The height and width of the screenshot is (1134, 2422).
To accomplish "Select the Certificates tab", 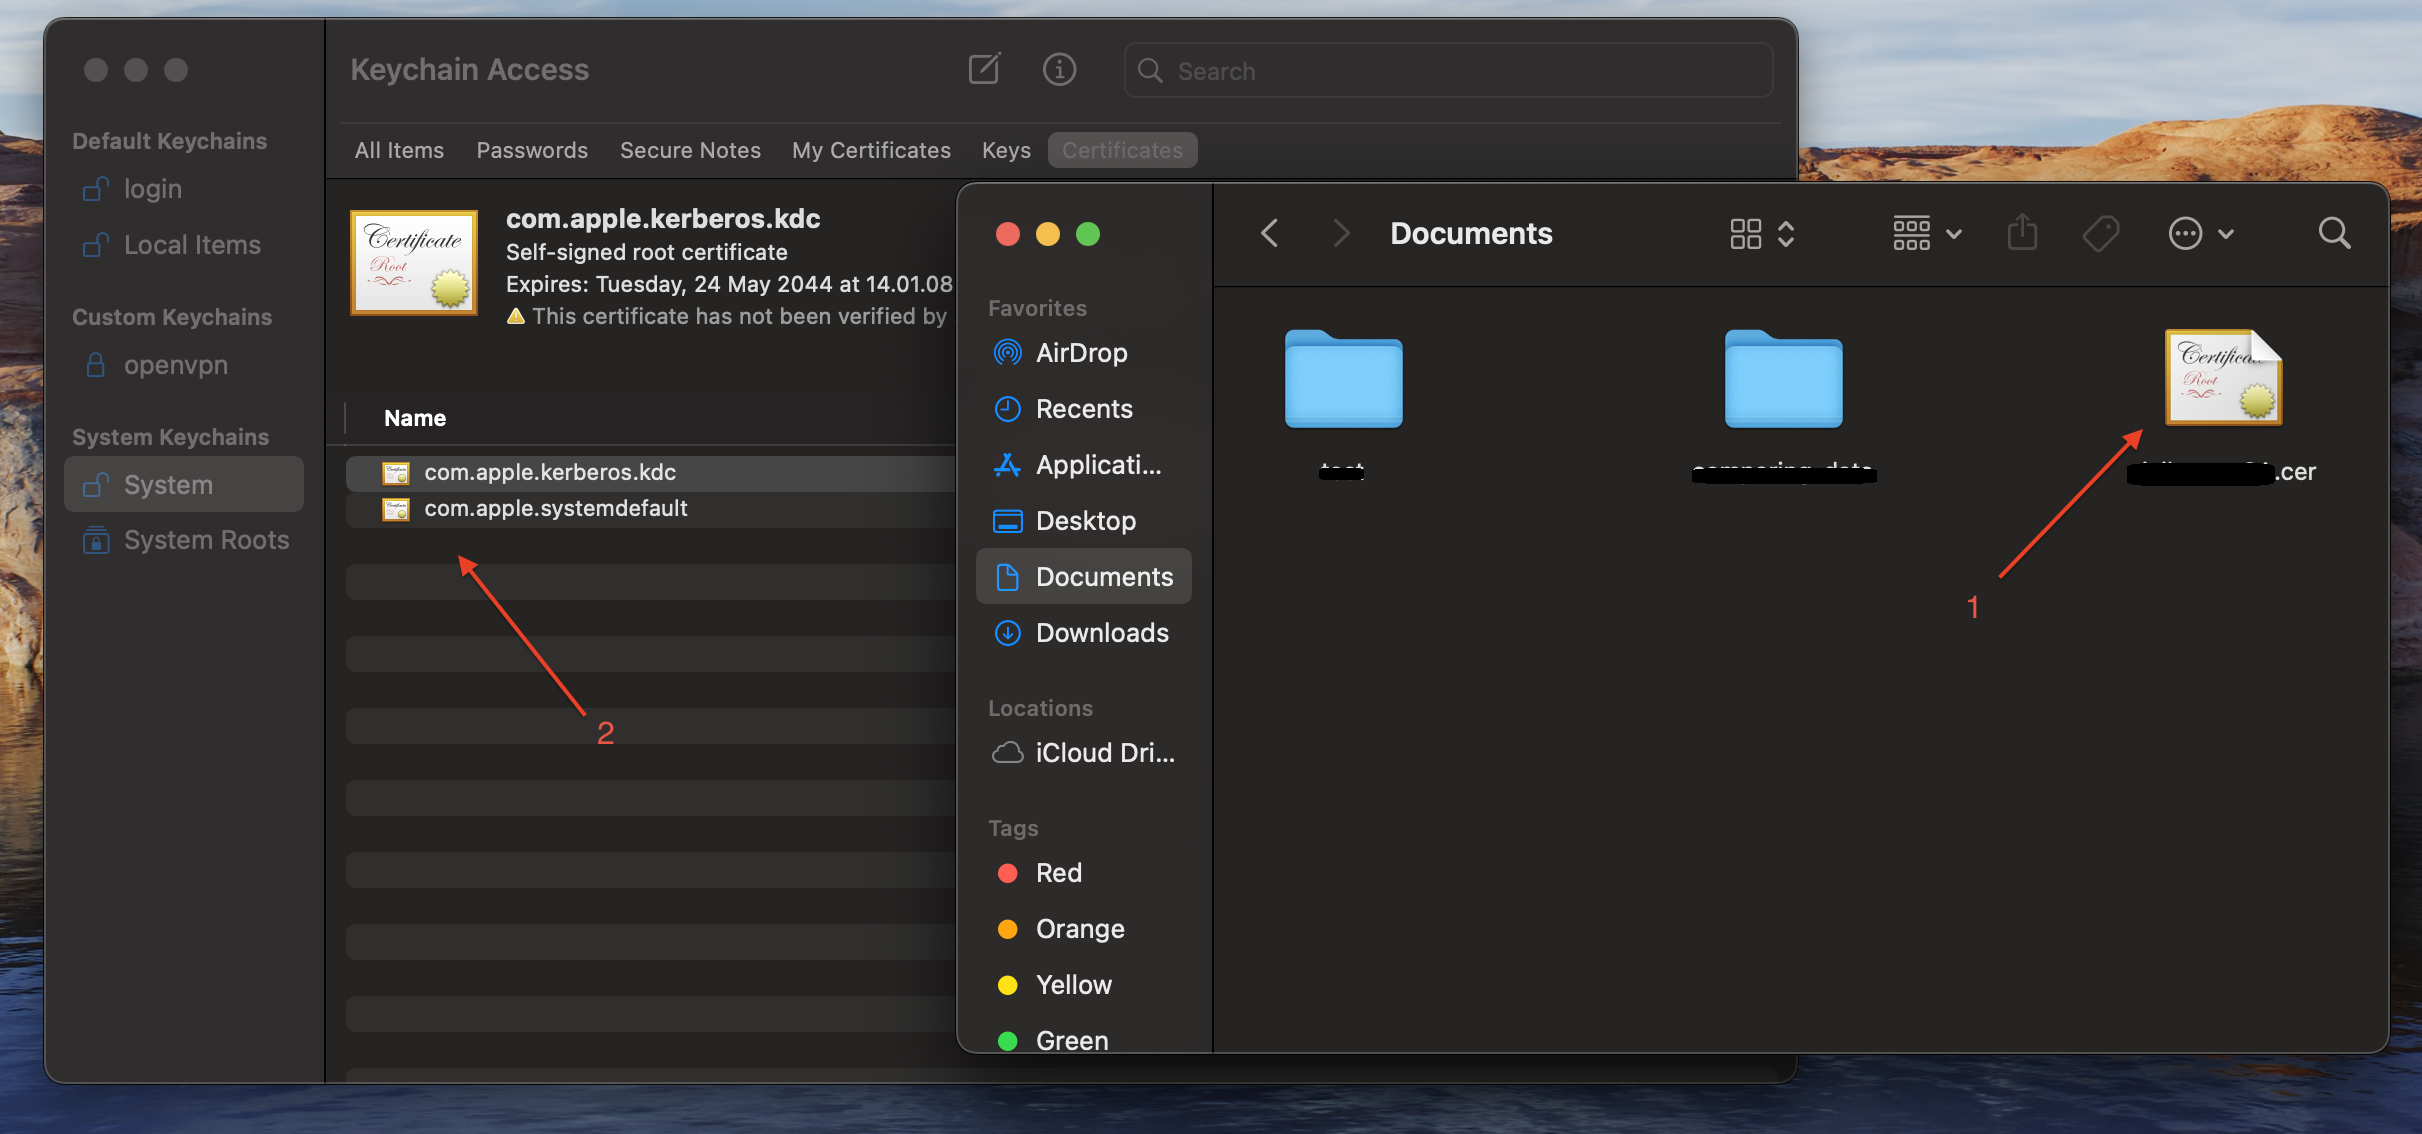I will click(x=1122, y=150).
